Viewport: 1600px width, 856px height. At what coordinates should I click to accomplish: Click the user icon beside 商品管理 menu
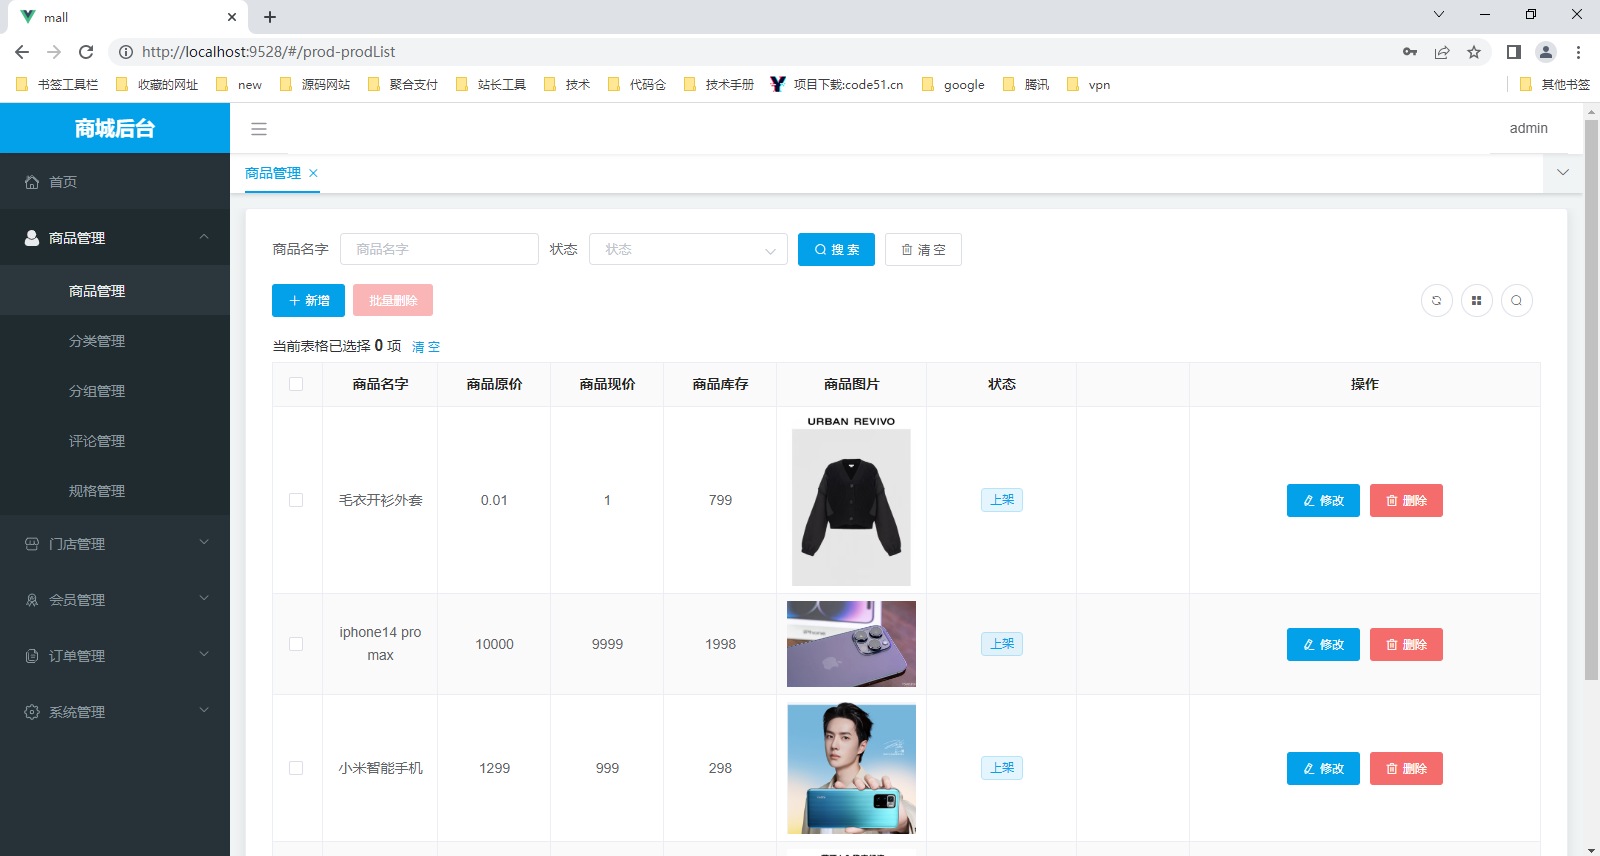32,238
